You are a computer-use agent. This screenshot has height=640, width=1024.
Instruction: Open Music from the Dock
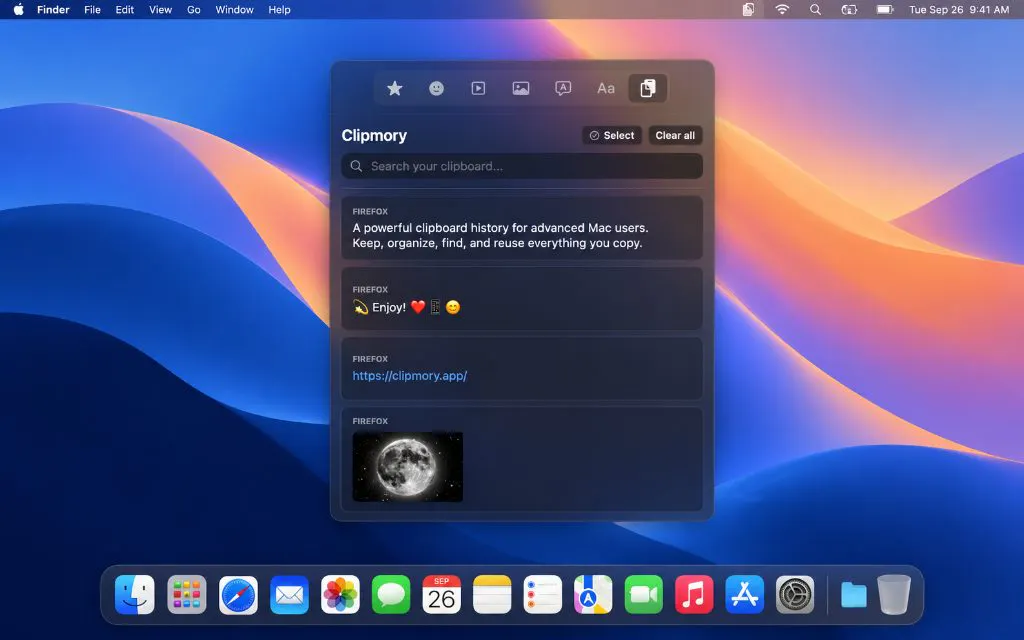click(x=694, y=595)
